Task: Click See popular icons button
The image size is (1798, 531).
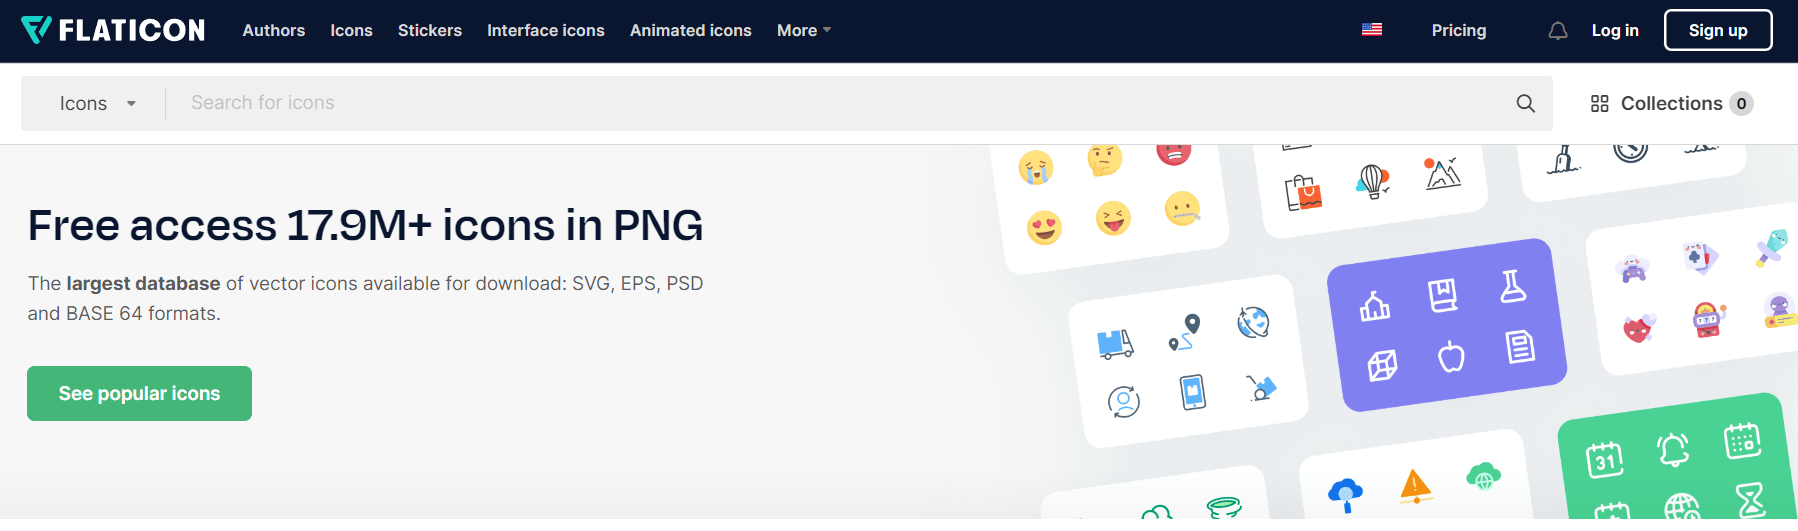Action: 139,393
